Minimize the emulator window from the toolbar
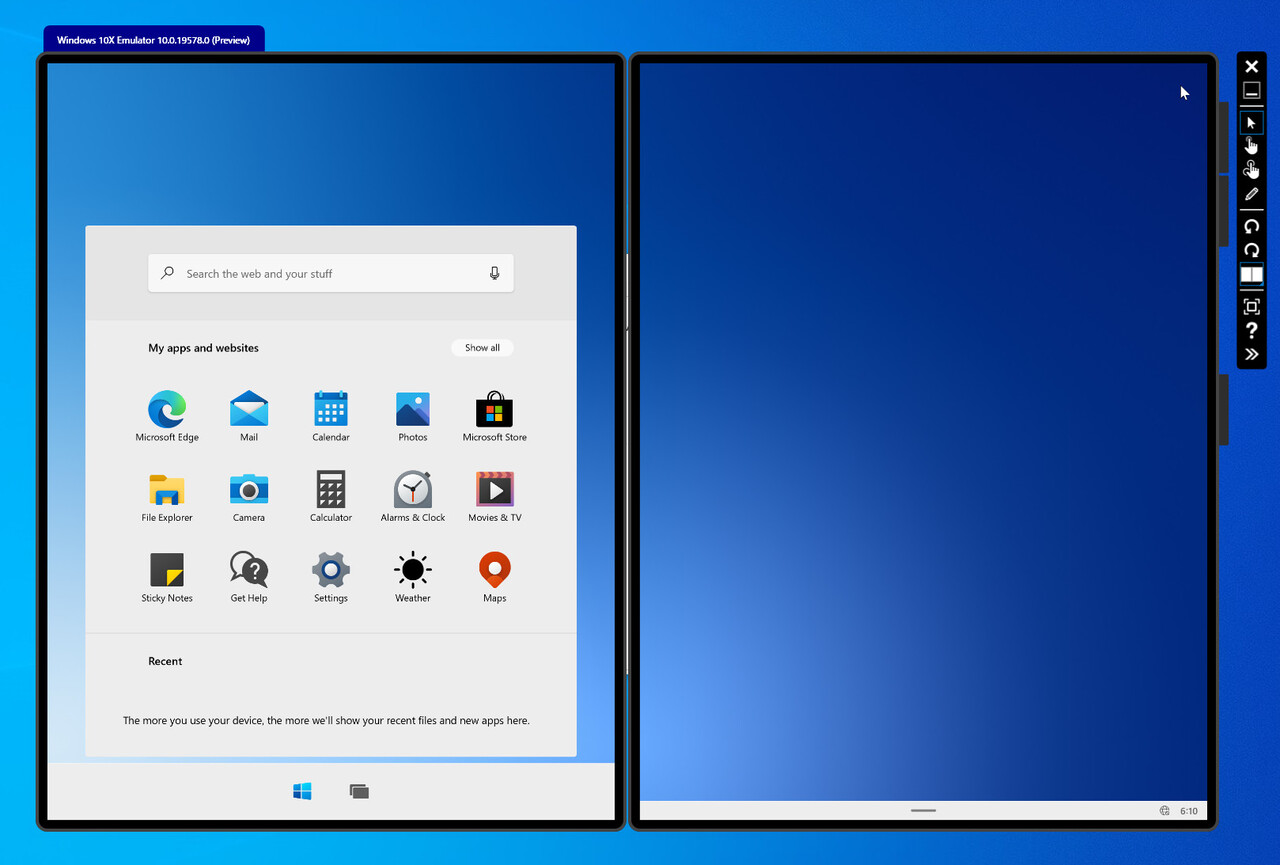The height and width of the screenshot is (865, 1280). pyautogui.click(x=1251, y=90)
